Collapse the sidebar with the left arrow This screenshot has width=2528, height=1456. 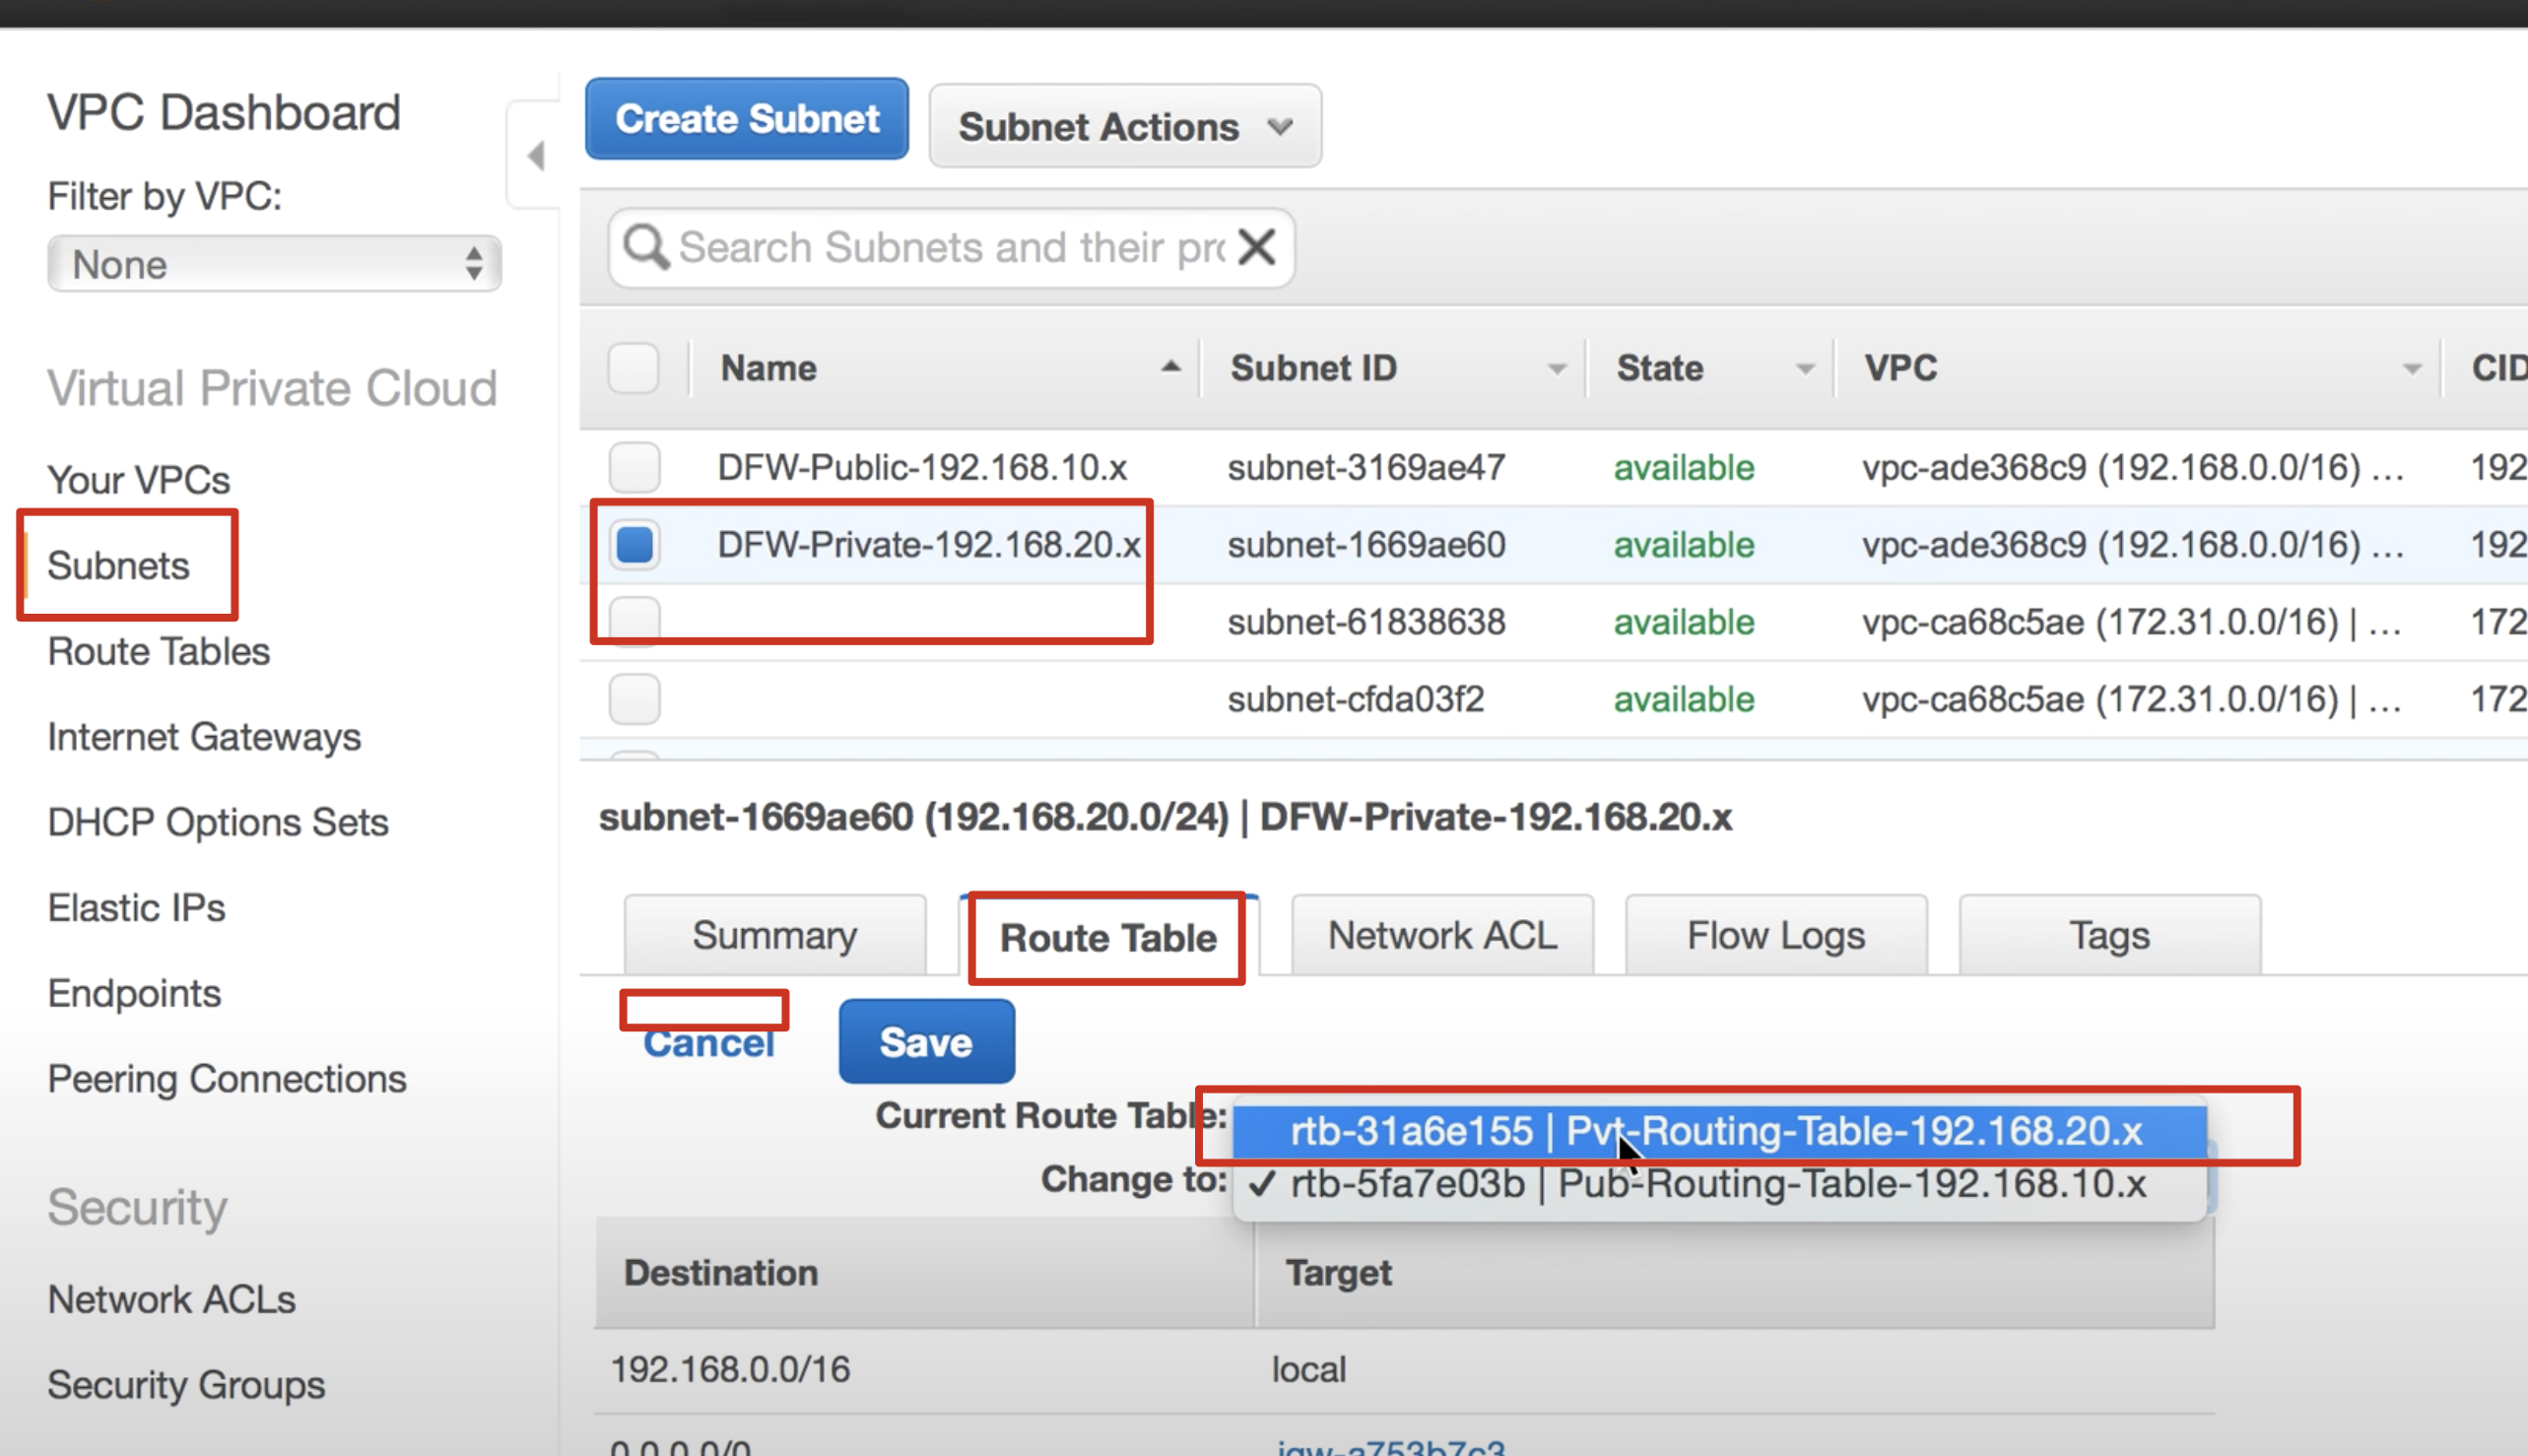point(536,155)
